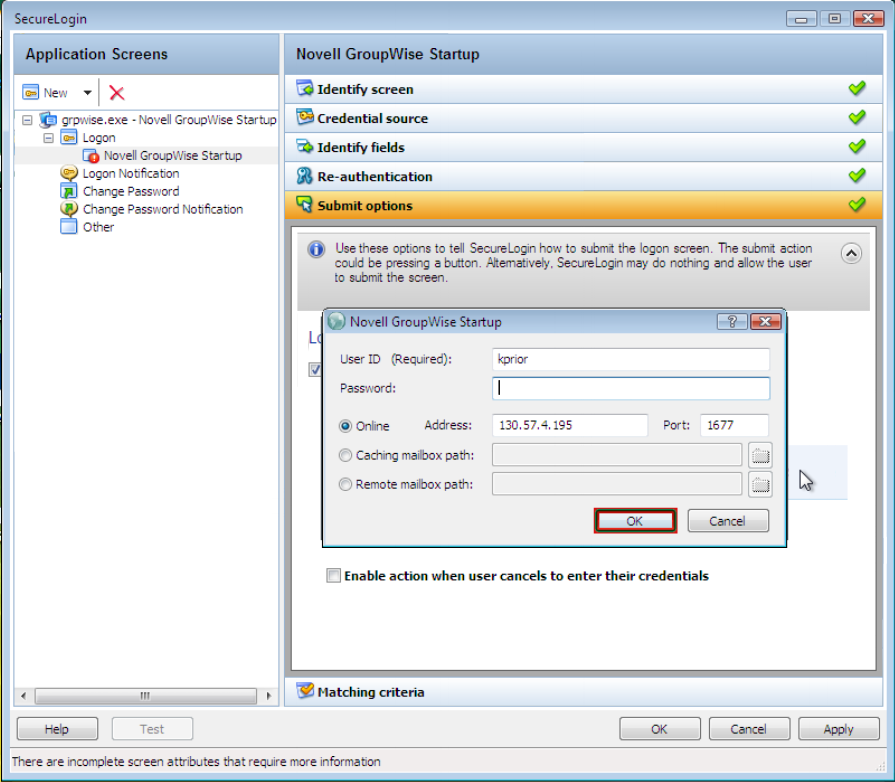Viewport: 895px width, 782px height.
Task: Click the Credential source key icon
Action: tap(305, 117)
